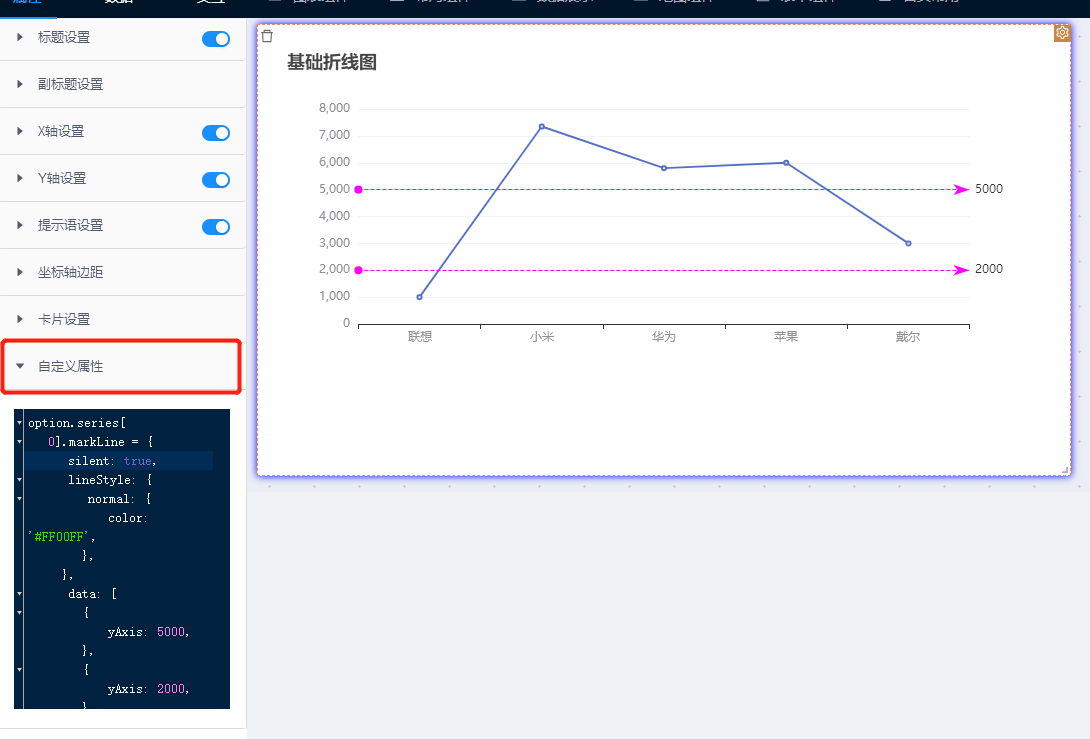Click the y-axis value 7,000
The image size is (1090, 739).
pyautogui.click(x=334, y=135)
